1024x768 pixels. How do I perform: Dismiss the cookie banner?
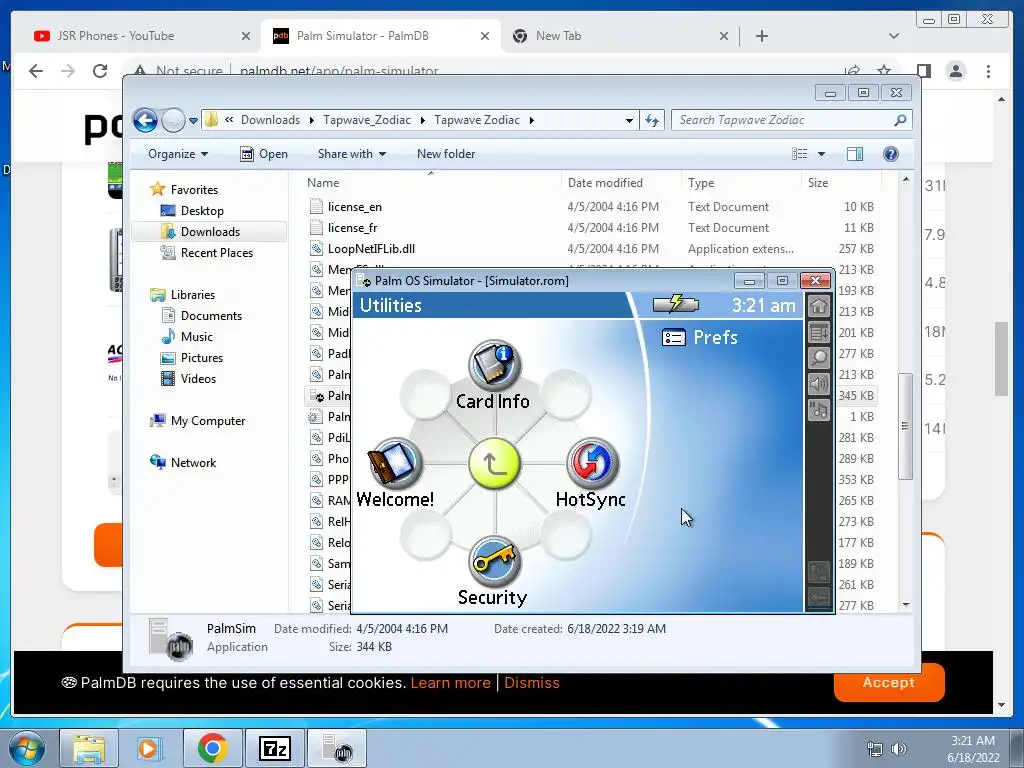tap(532, 683)
